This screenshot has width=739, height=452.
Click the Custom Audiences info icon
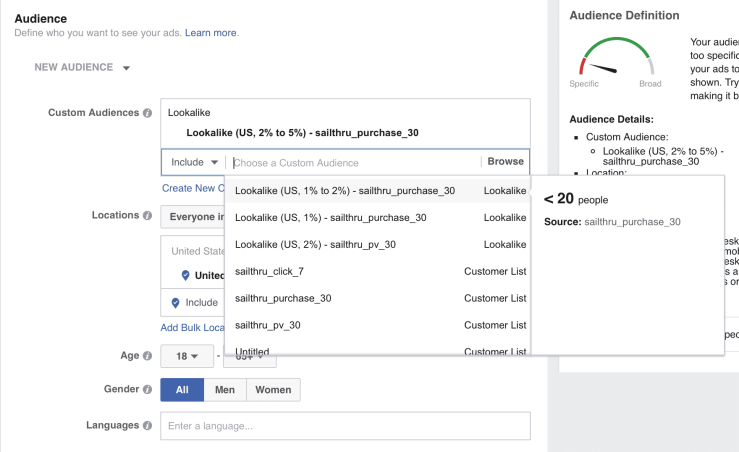click(x=148, y=113)
